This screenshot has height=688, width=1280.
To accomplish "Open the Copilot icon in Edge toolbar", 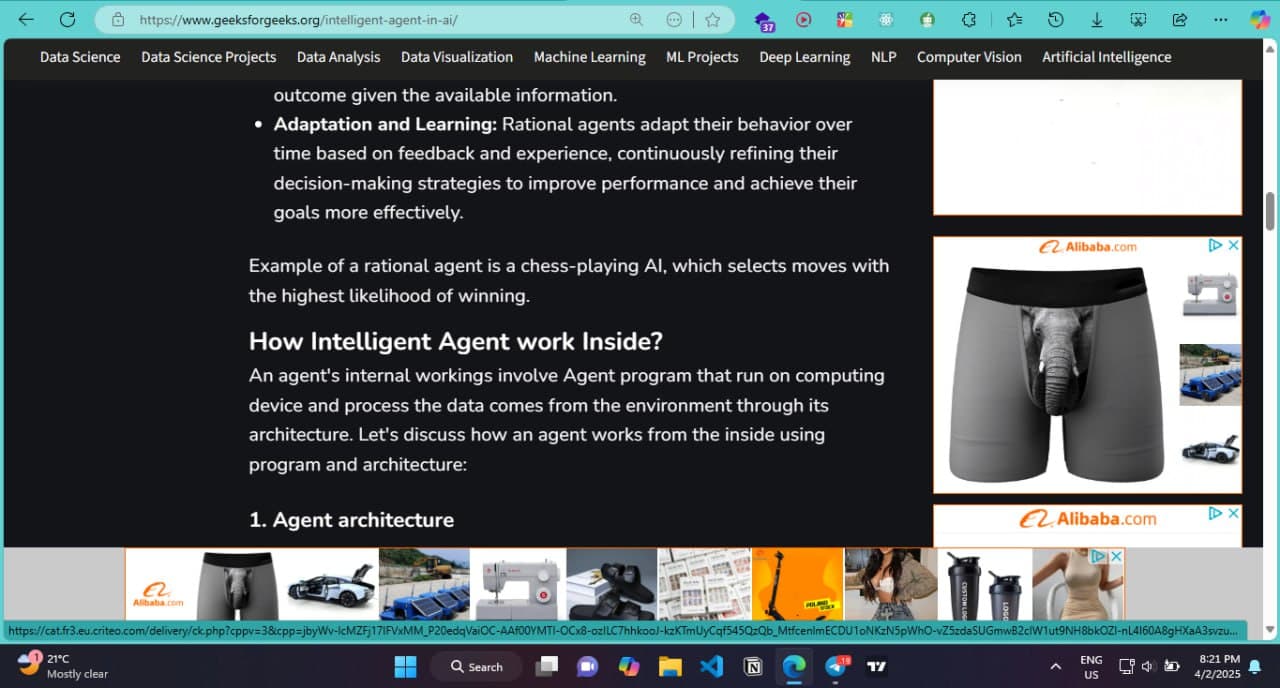I will point(1260,19).
